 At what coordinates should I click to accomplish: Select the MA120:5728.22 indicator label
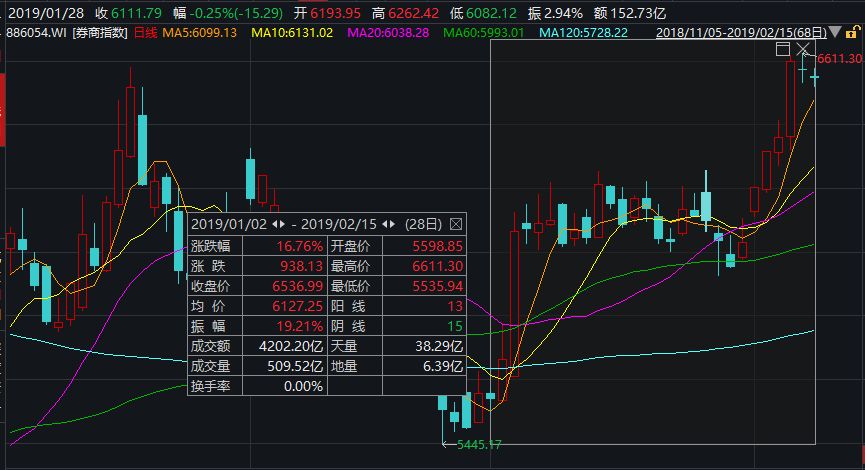pyautogui.click(x=584, y=33)
